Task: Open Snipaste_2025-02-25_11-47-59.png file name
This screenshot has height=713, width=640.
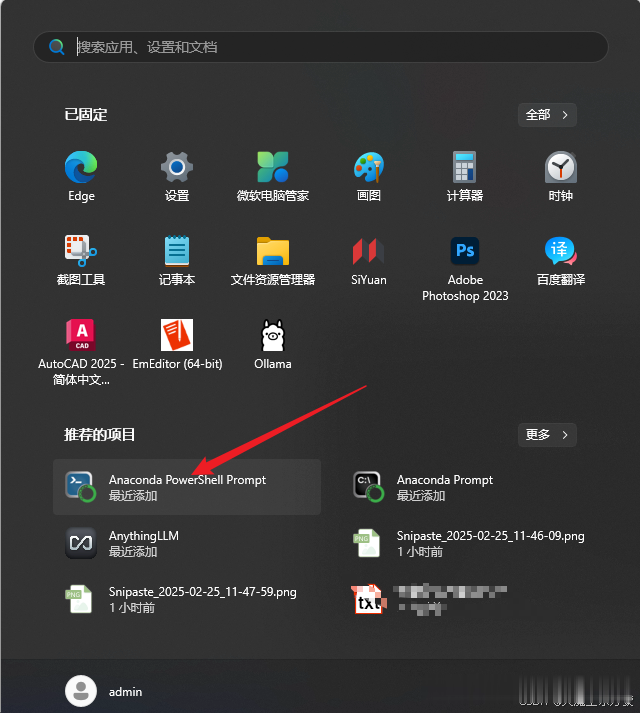Action: coord(203,592)
